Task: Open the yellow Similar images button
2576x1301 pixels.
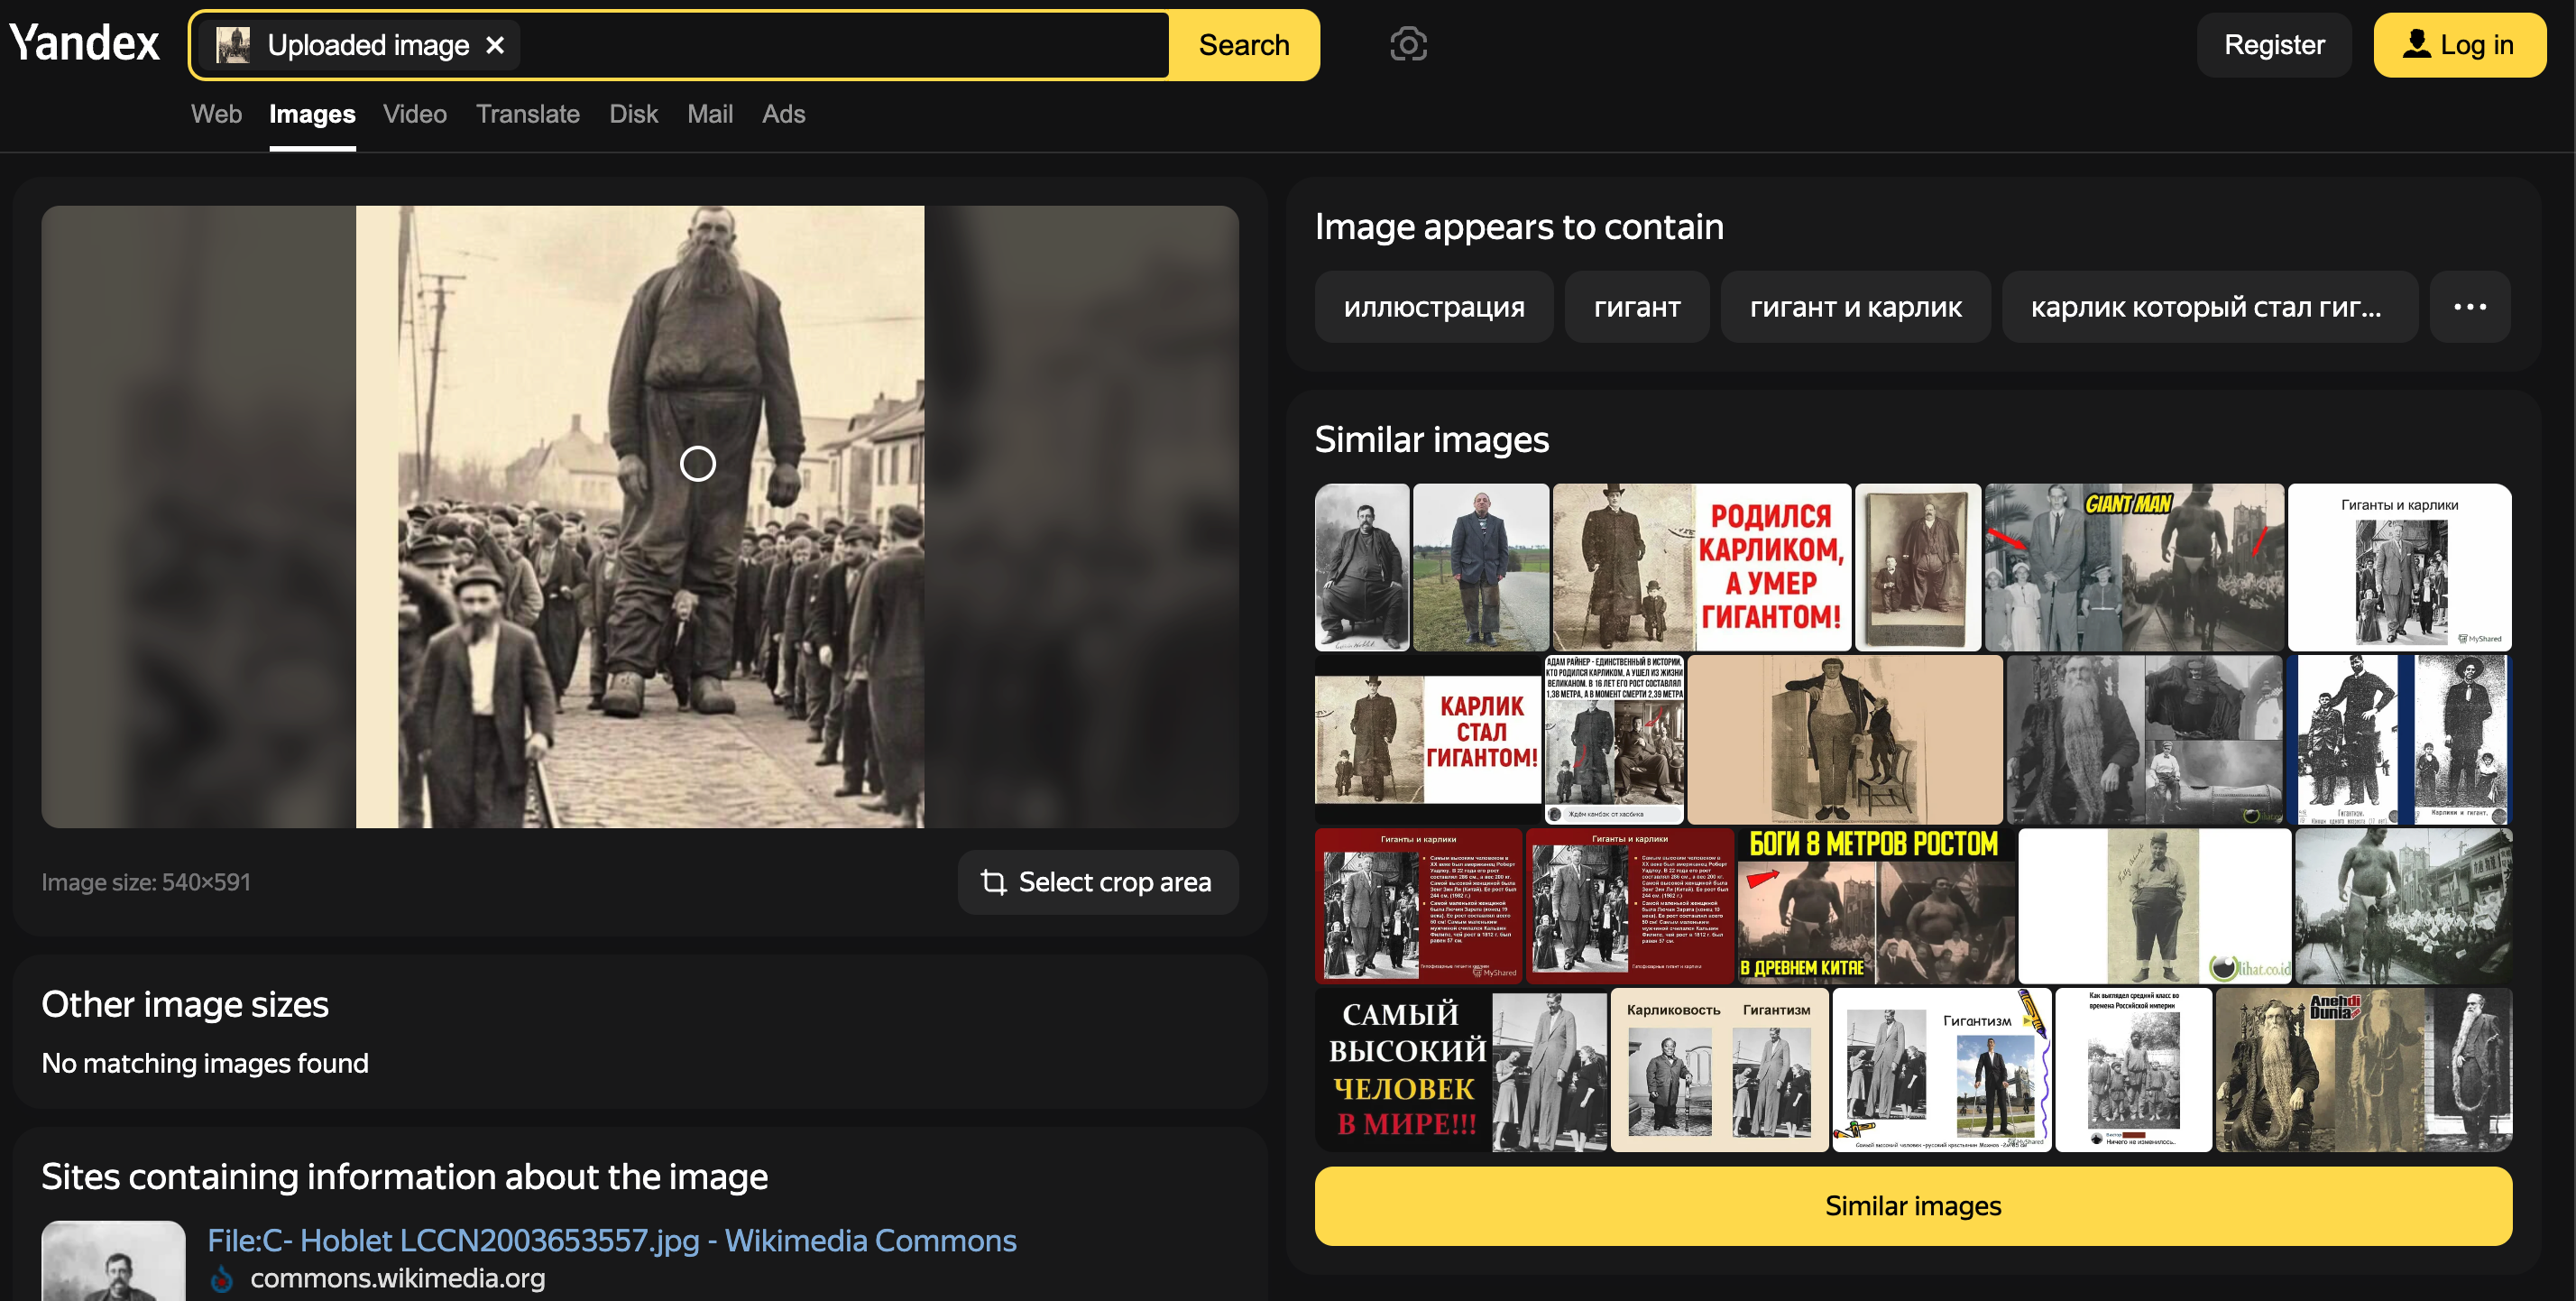Action: click(1912, 1205)
